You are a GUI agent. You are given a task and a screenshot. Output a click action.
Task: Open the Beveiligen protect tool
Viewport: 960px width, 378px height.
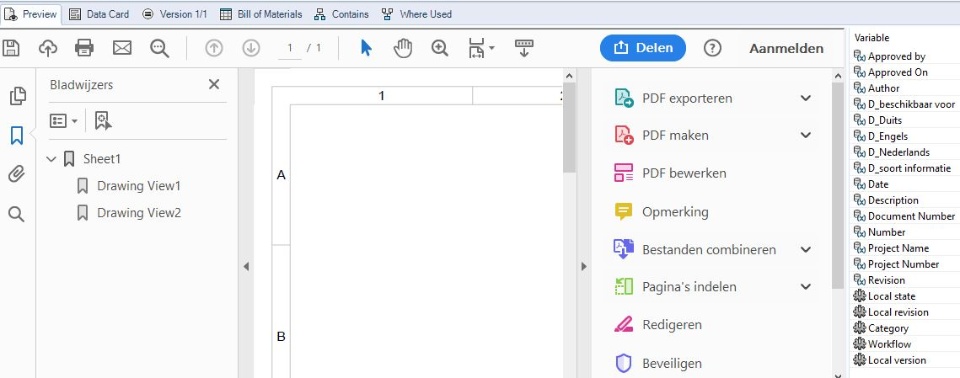pos(672,363)
